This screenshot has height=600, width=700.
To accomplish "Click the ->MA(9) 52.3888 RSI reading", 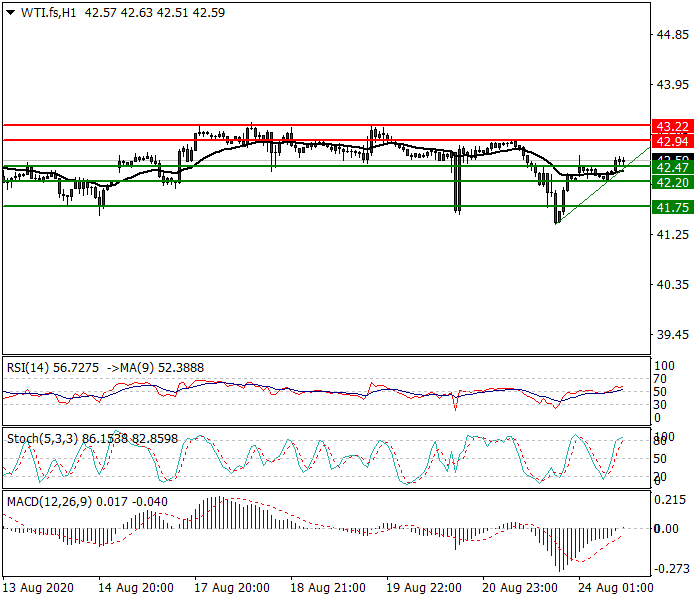I will 155,368.
